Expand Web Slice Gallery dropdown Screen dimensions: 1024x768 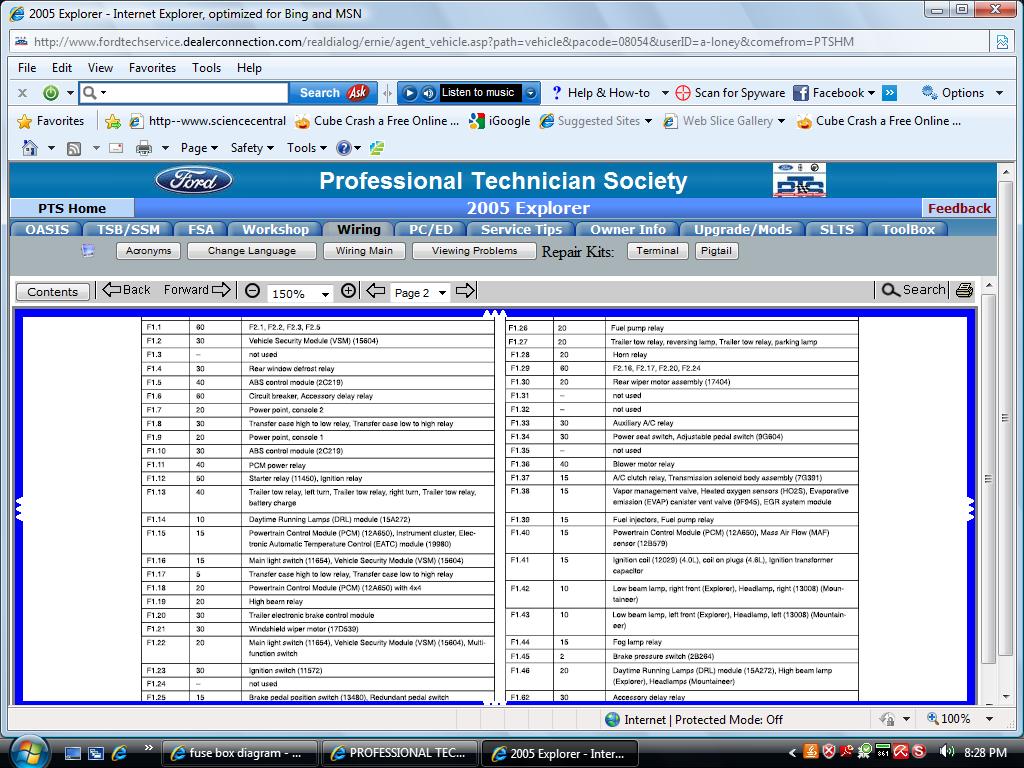(x=781, y=121)
